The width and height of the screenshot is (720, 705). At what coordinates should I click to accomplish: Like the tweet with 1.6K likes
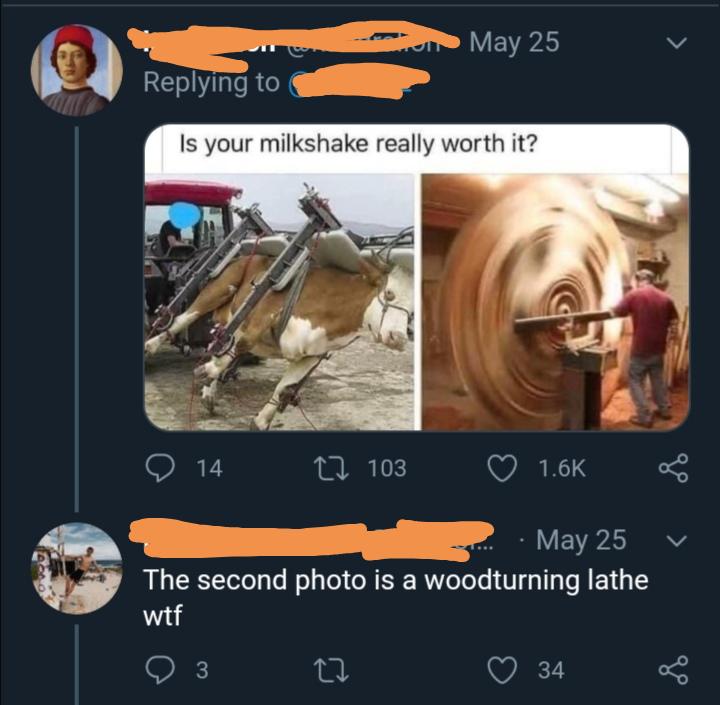[502, 468]
